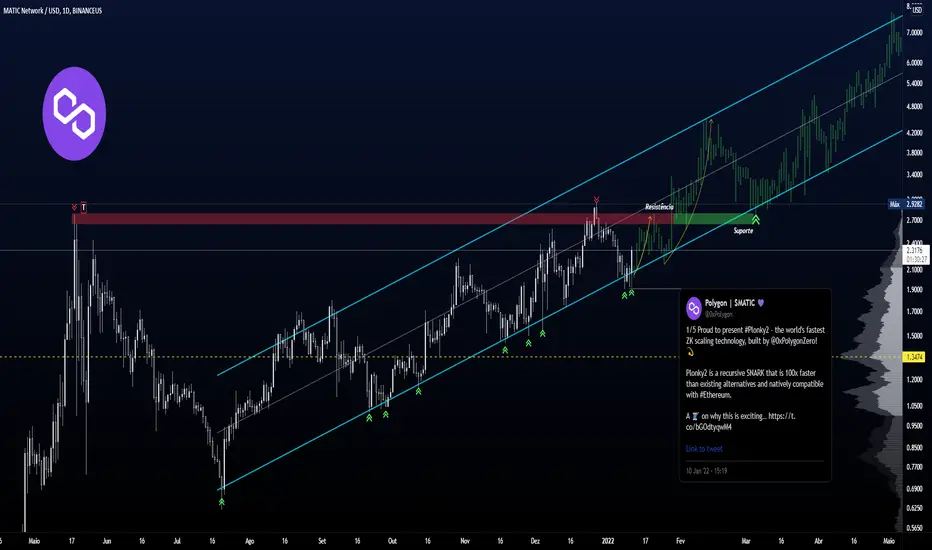The height and width of the screenshot is (550, 932).
Task: Click the 2.7000 price axis label
Action: click(914, 220)
